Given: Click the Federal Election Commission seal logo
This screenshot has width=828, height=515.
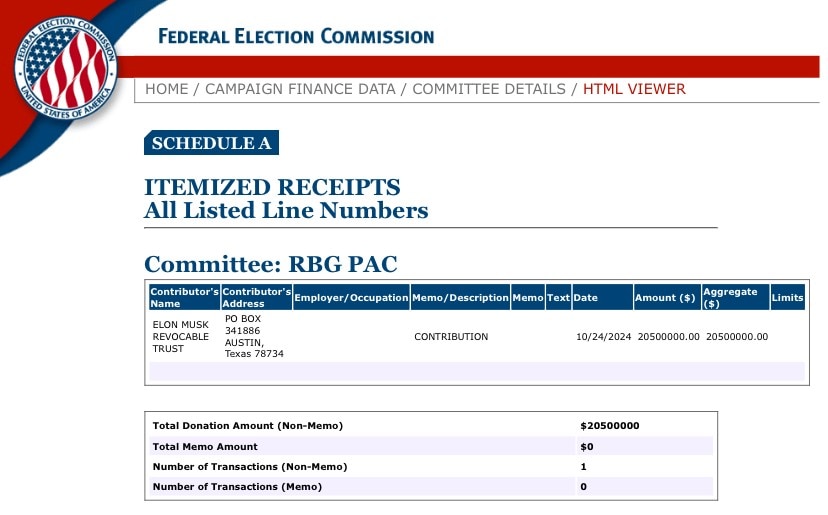Looking at the screenshot, I should 65,68.
